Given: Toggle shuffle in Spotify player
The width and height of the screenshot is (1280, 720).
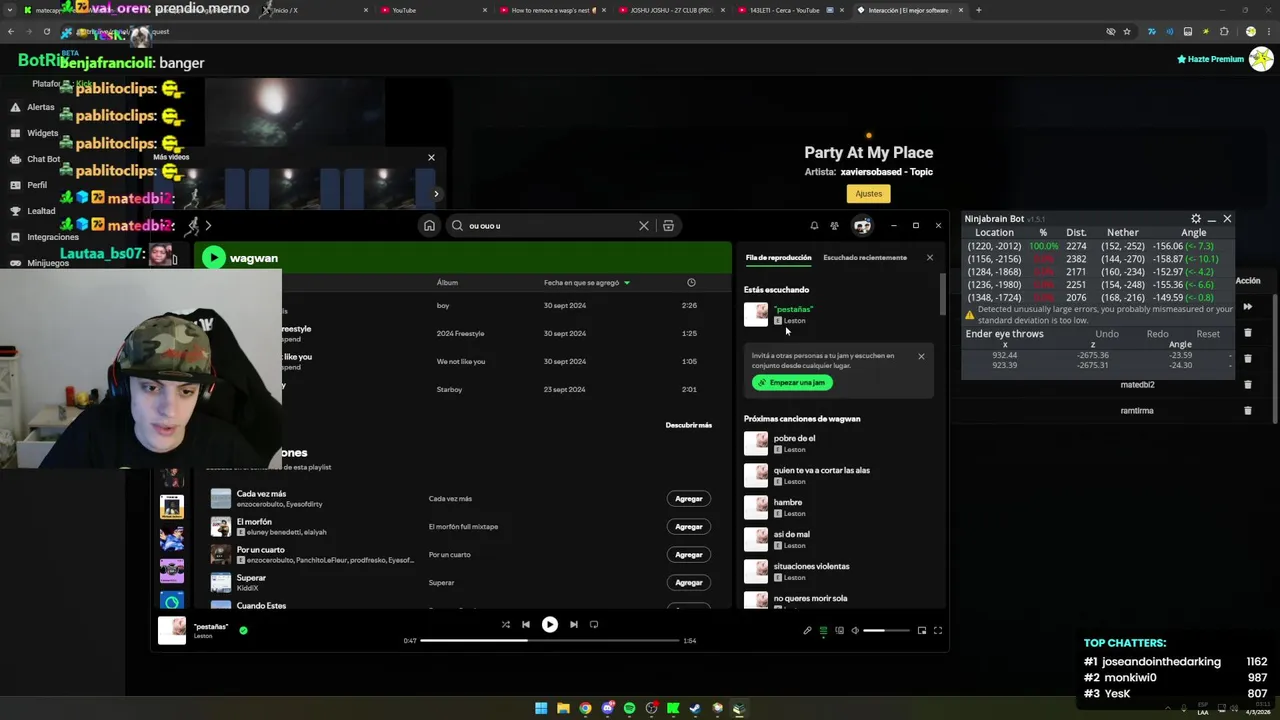Looking at the screenshot, I should pos(506,625).
